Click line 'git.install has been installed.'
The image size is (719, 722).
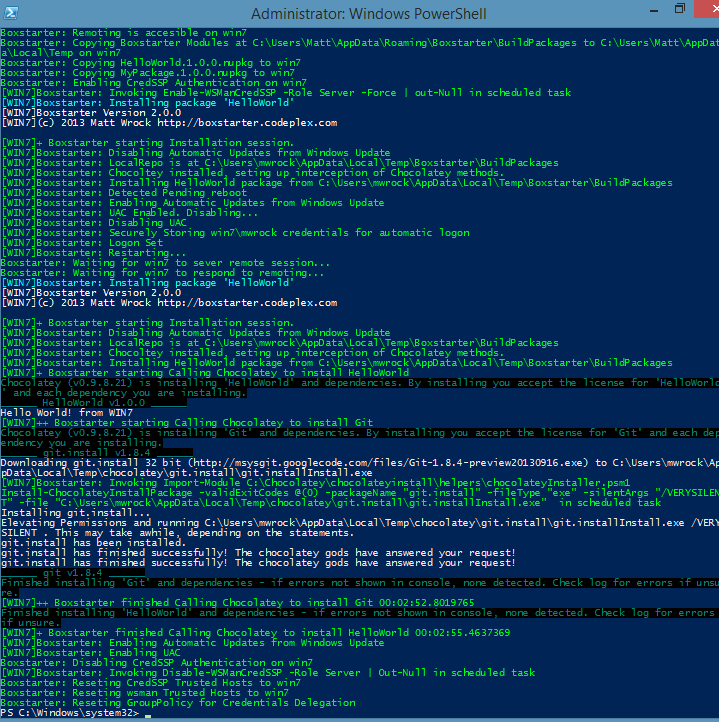[x=94, y=542]
